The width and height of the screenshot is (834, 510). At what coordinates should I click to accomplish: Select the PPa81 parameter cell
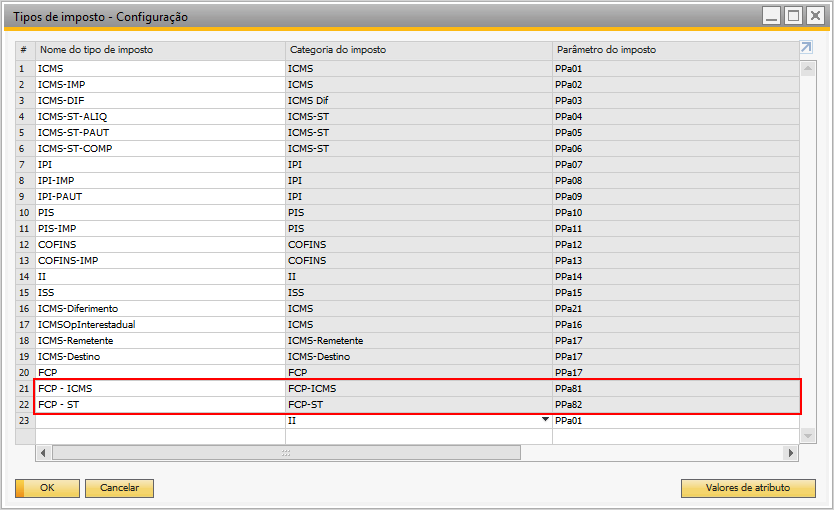676,389
